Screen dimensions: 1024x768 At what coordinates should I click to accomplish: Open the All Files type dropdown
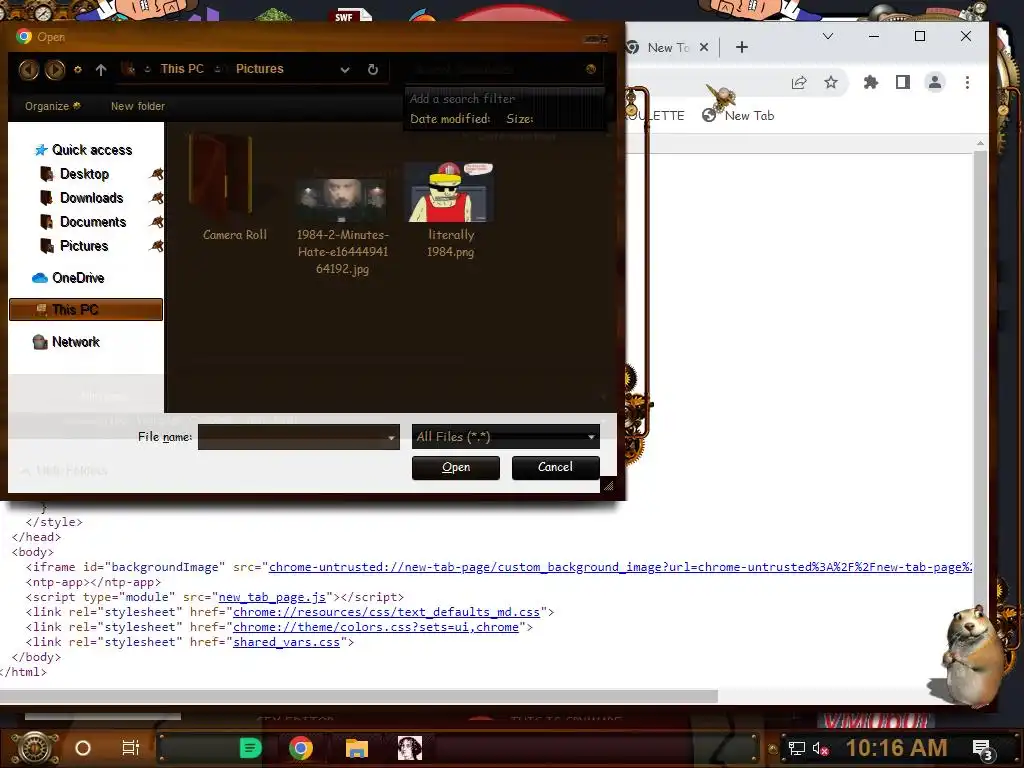click(x=505, y=437)
